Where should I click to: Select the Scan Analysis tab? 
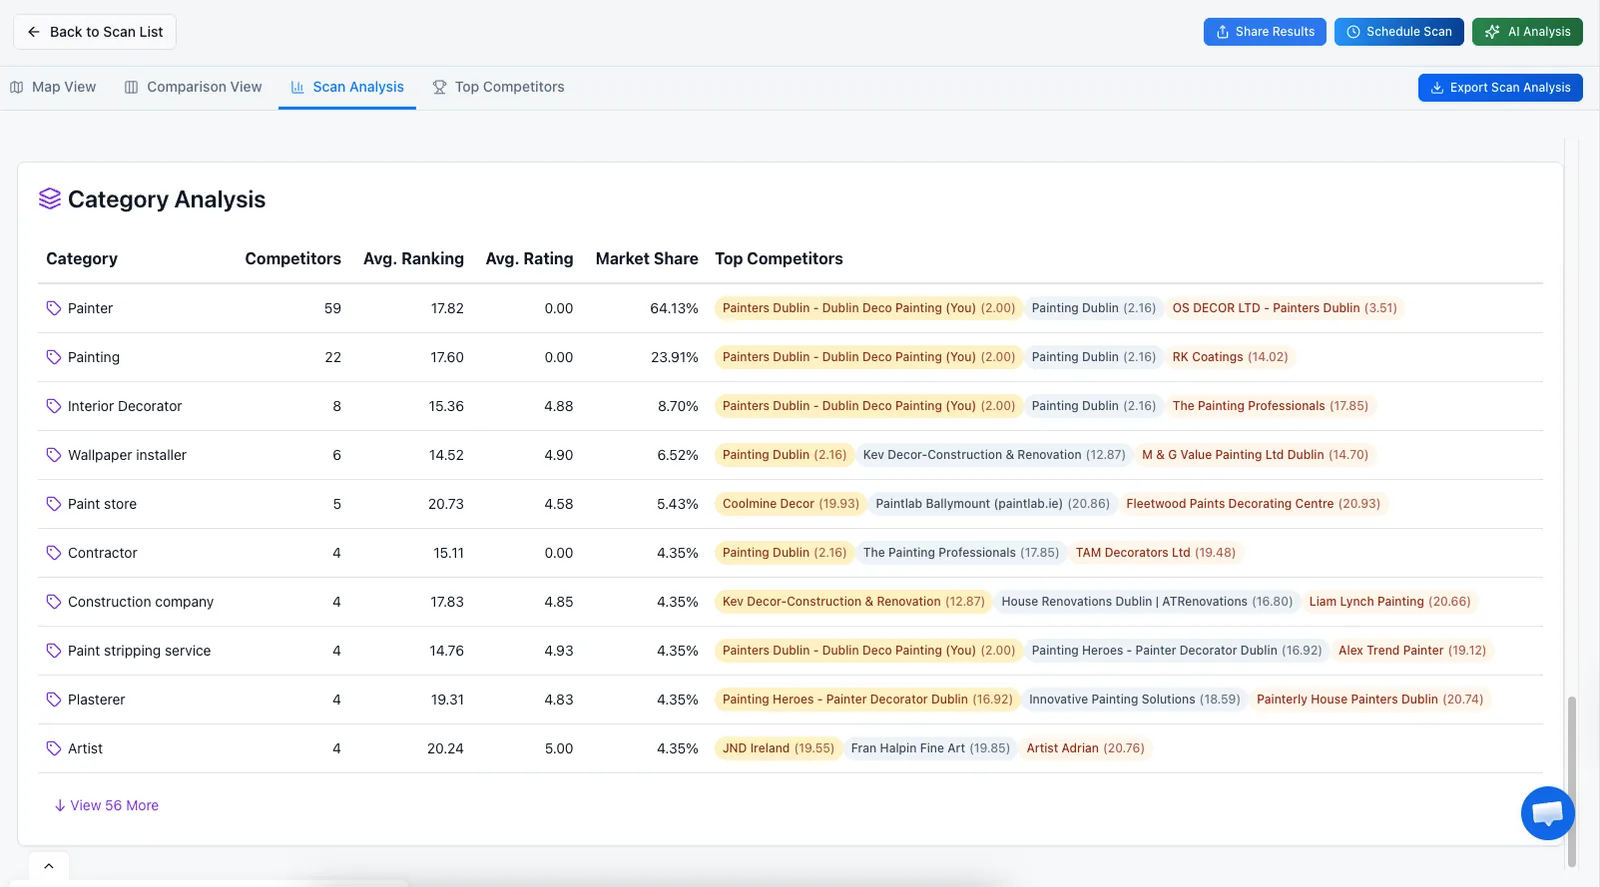(x=347, y=87)
